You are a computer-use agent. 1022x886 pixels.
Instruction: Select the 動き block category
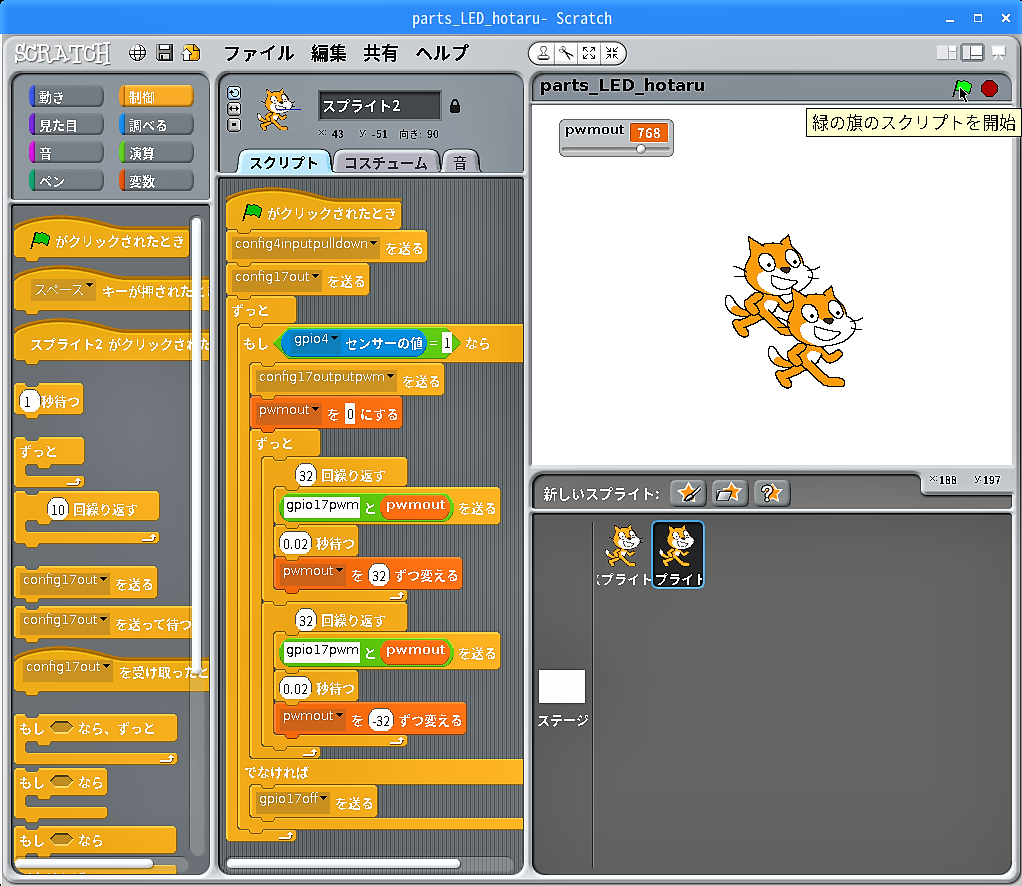[x=66, y=96]
